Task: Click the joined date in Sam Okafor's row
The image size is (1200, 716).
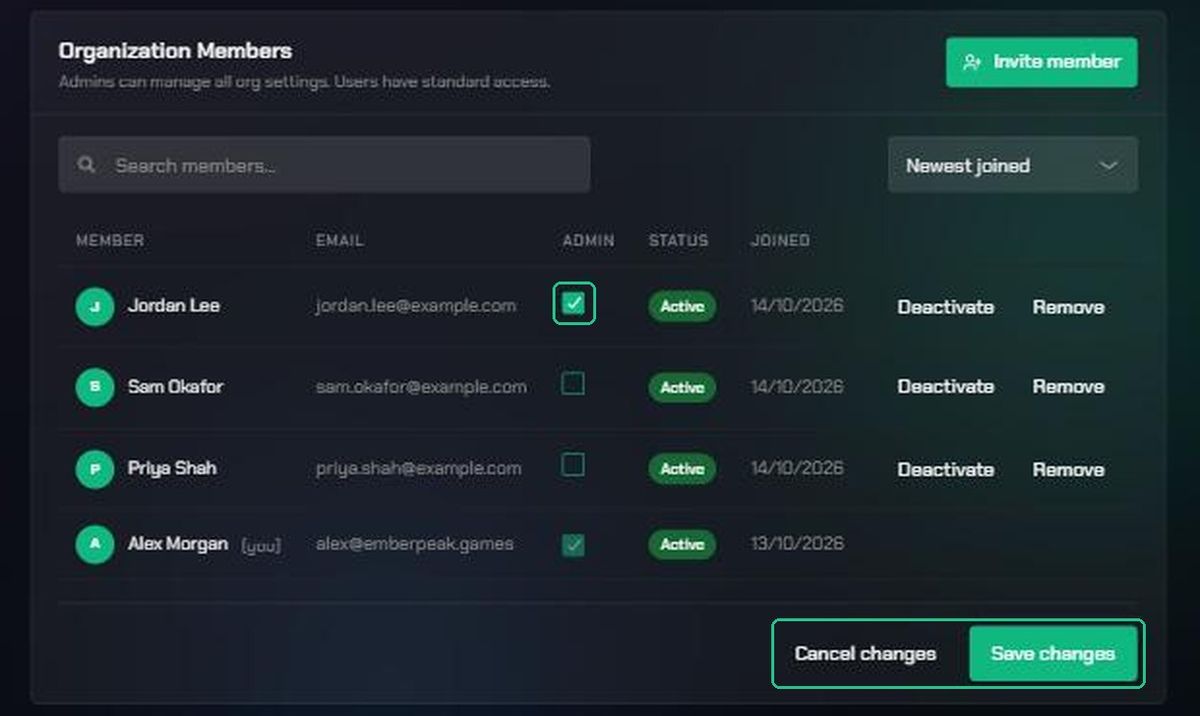Action: pos(797,387)
